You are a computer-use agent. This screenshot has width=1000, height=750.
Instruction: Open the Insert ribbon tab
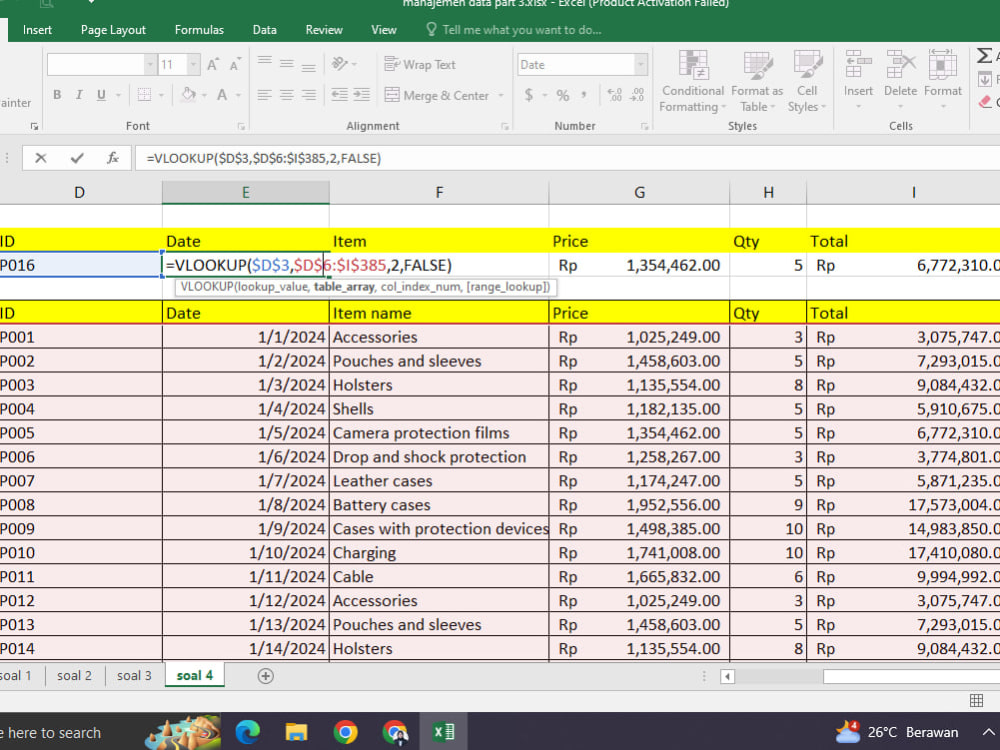tap(37, 30)
